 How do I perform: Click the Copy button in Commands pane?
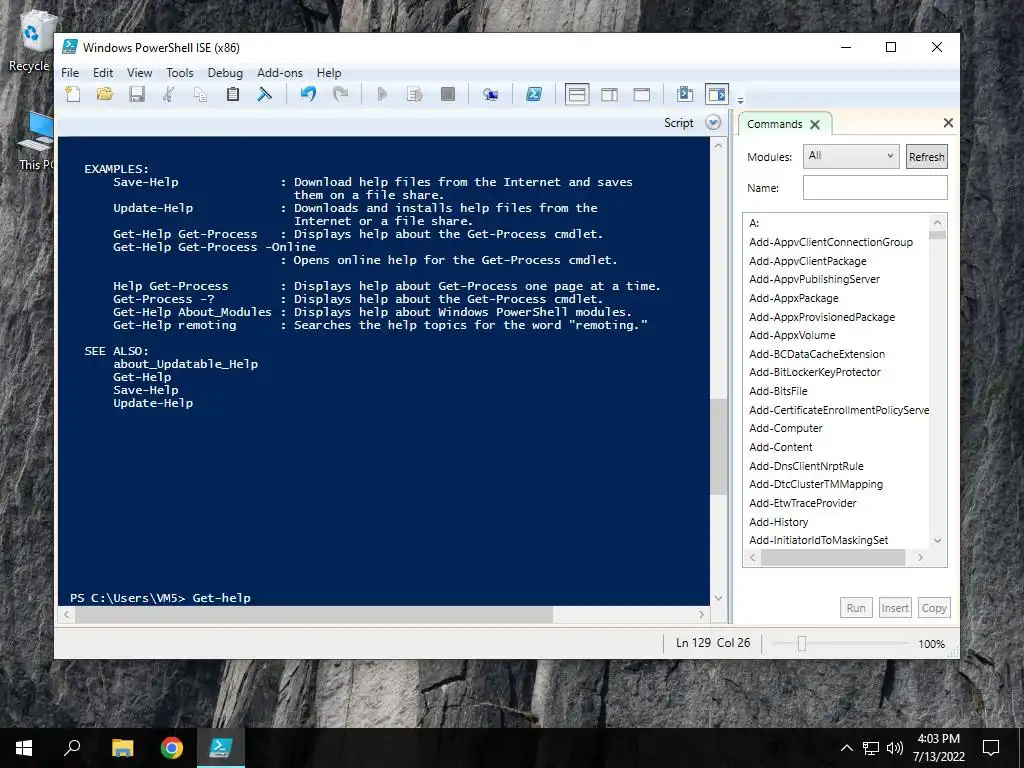point(934,608)
